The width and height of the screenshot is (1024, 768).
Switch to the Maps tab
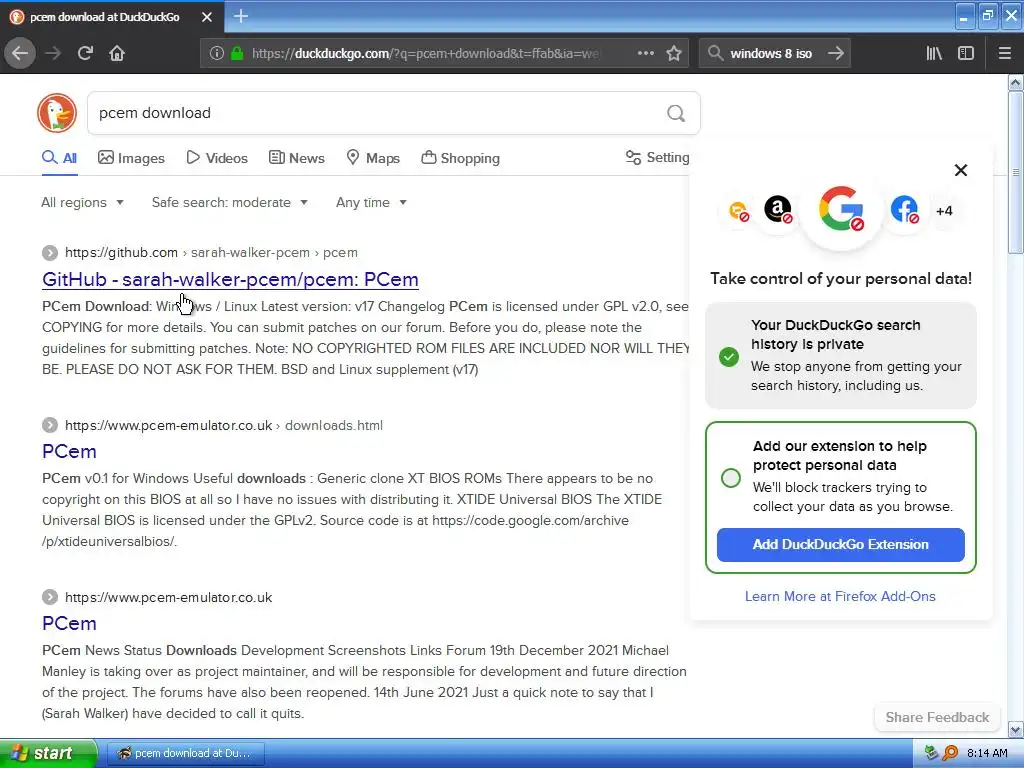click(373, 158)
